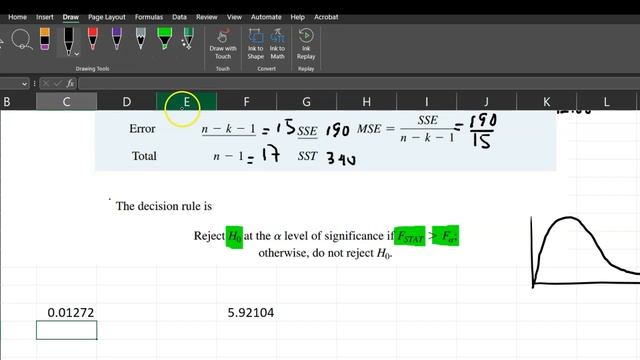
Task: Open the Draw tab
Action: tap(71, 17)
